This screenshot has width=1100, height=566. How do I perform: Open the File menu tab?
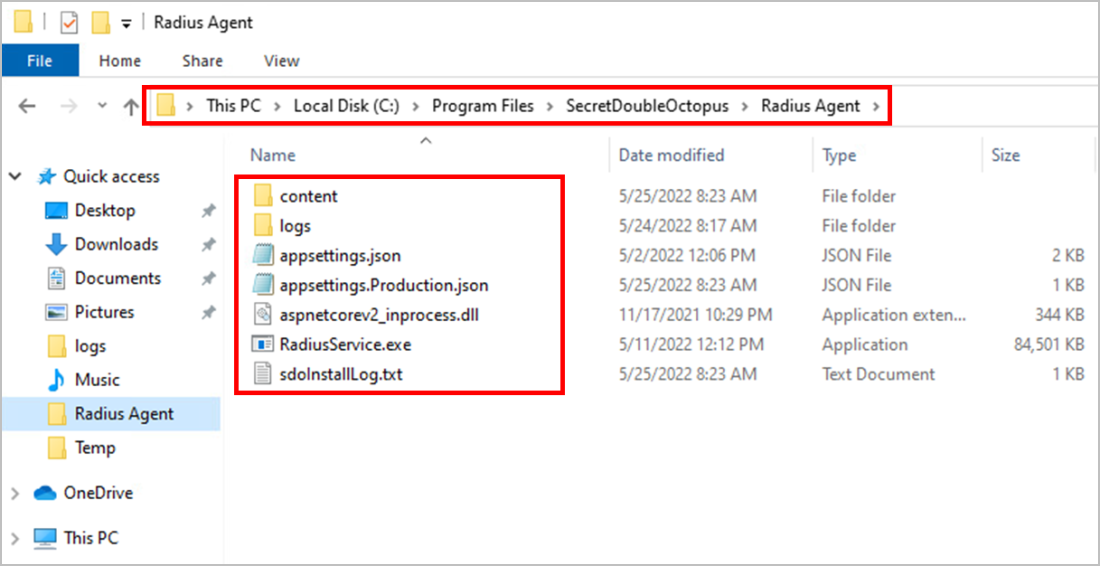coord(40,61)
